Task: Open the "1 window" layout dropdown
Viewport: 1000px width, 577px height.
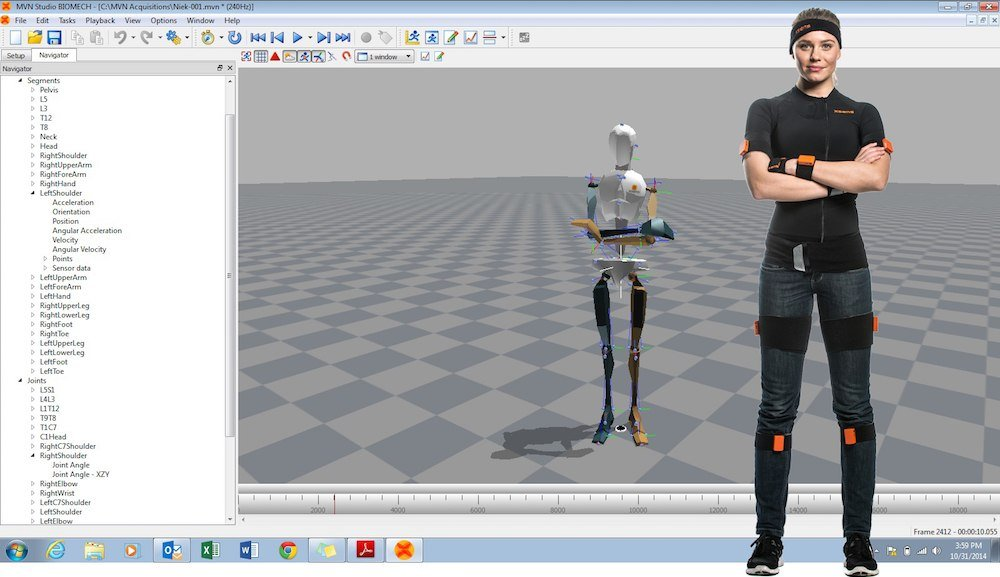Action: tap(384, 56)
